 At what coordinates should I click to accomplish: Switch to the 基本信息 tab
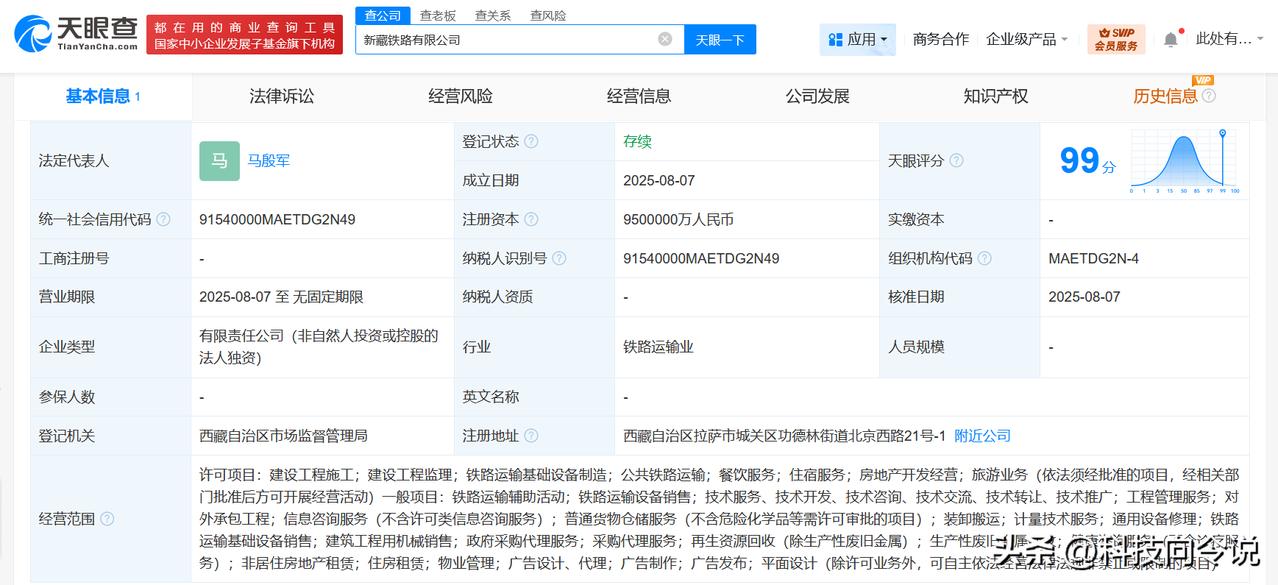click(x=102, y=97)
